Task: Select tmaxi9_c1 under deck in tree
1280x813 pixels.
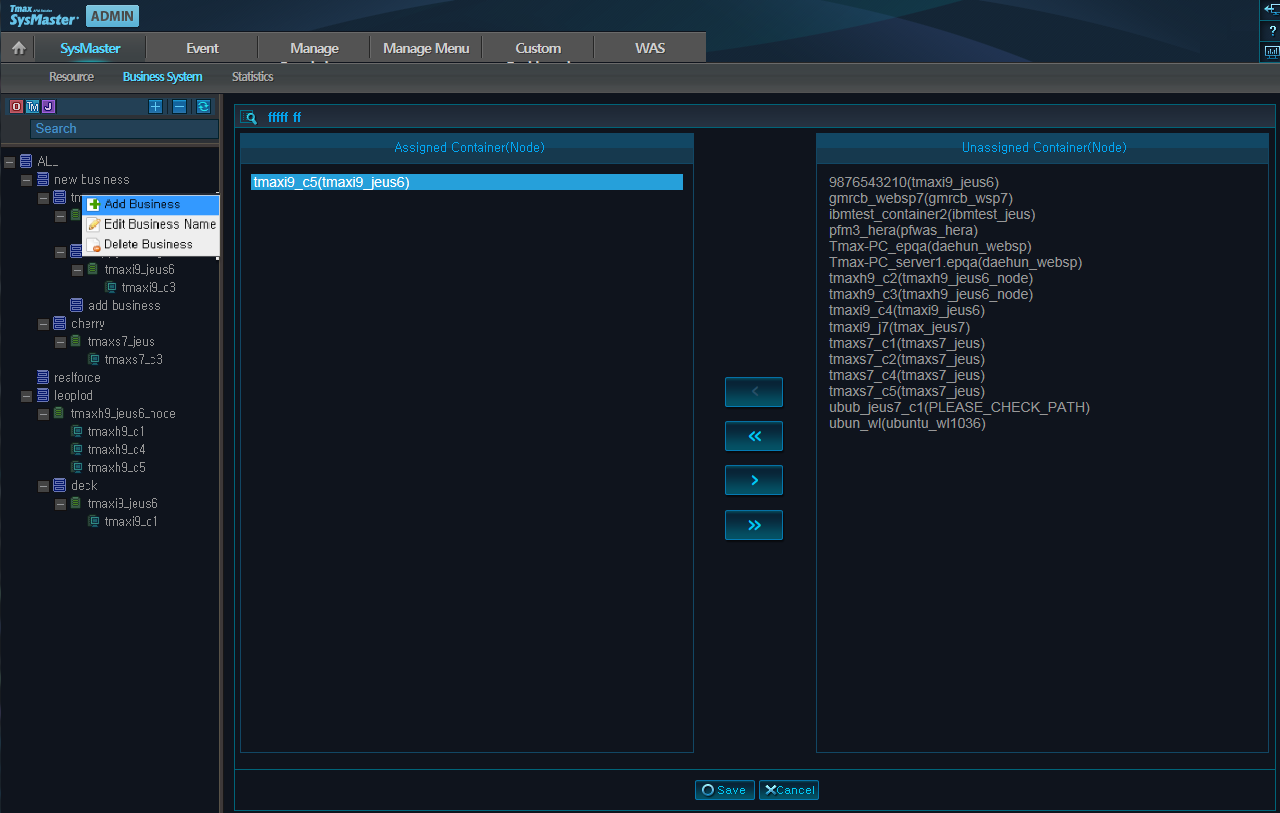Action: (x=131, y=521)
